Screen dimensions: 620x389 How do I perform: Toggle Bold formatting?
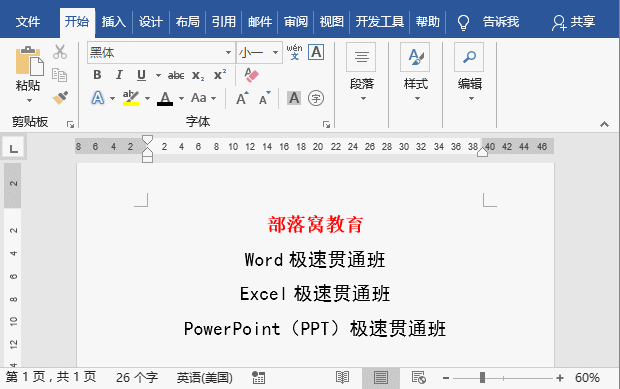[x=97, y=75]
